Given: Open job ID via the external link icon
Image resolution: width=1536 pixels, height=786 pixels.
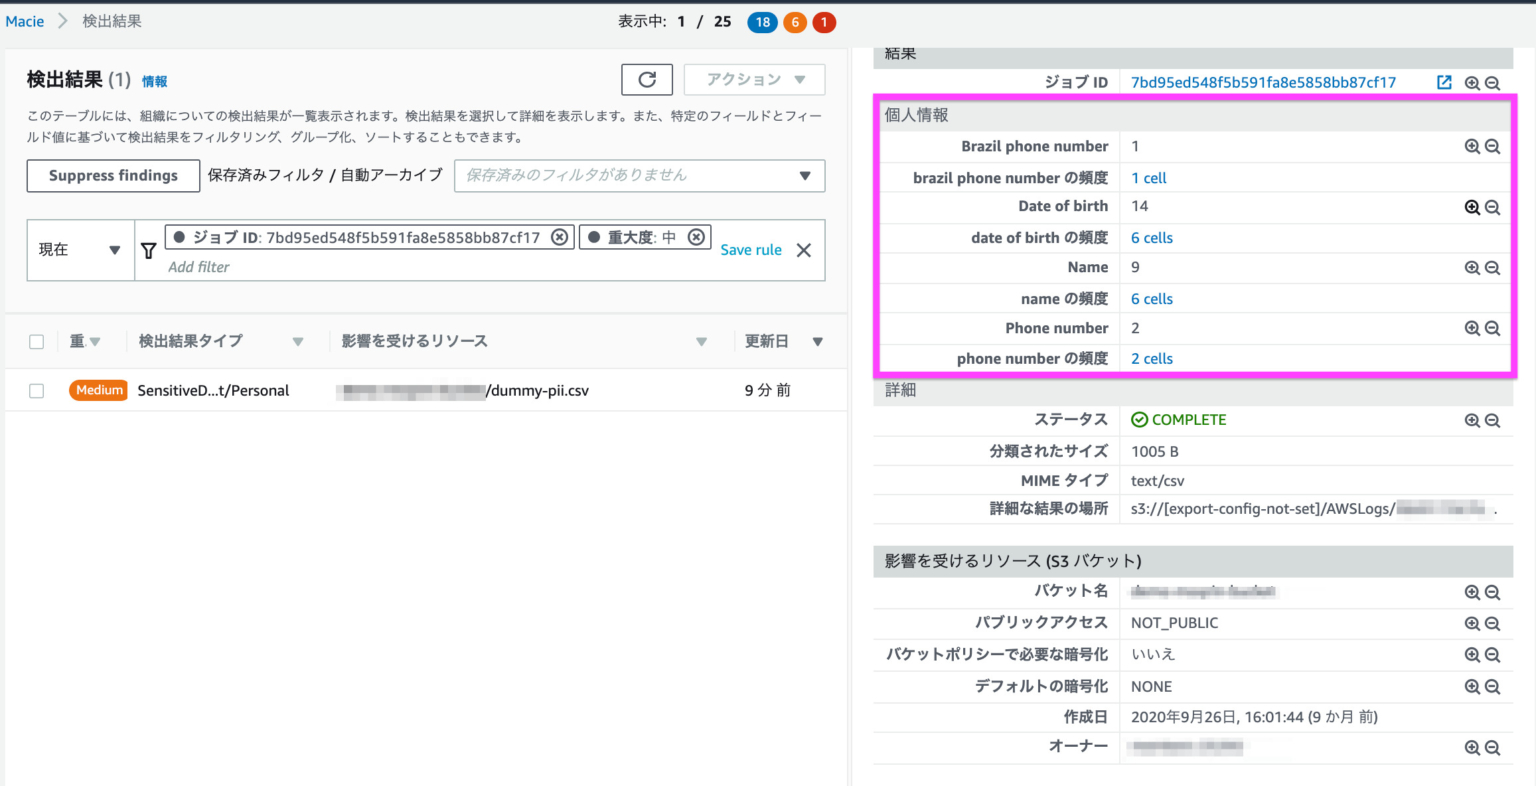Looking at the screenshot, I should (x=1443, y=83).
